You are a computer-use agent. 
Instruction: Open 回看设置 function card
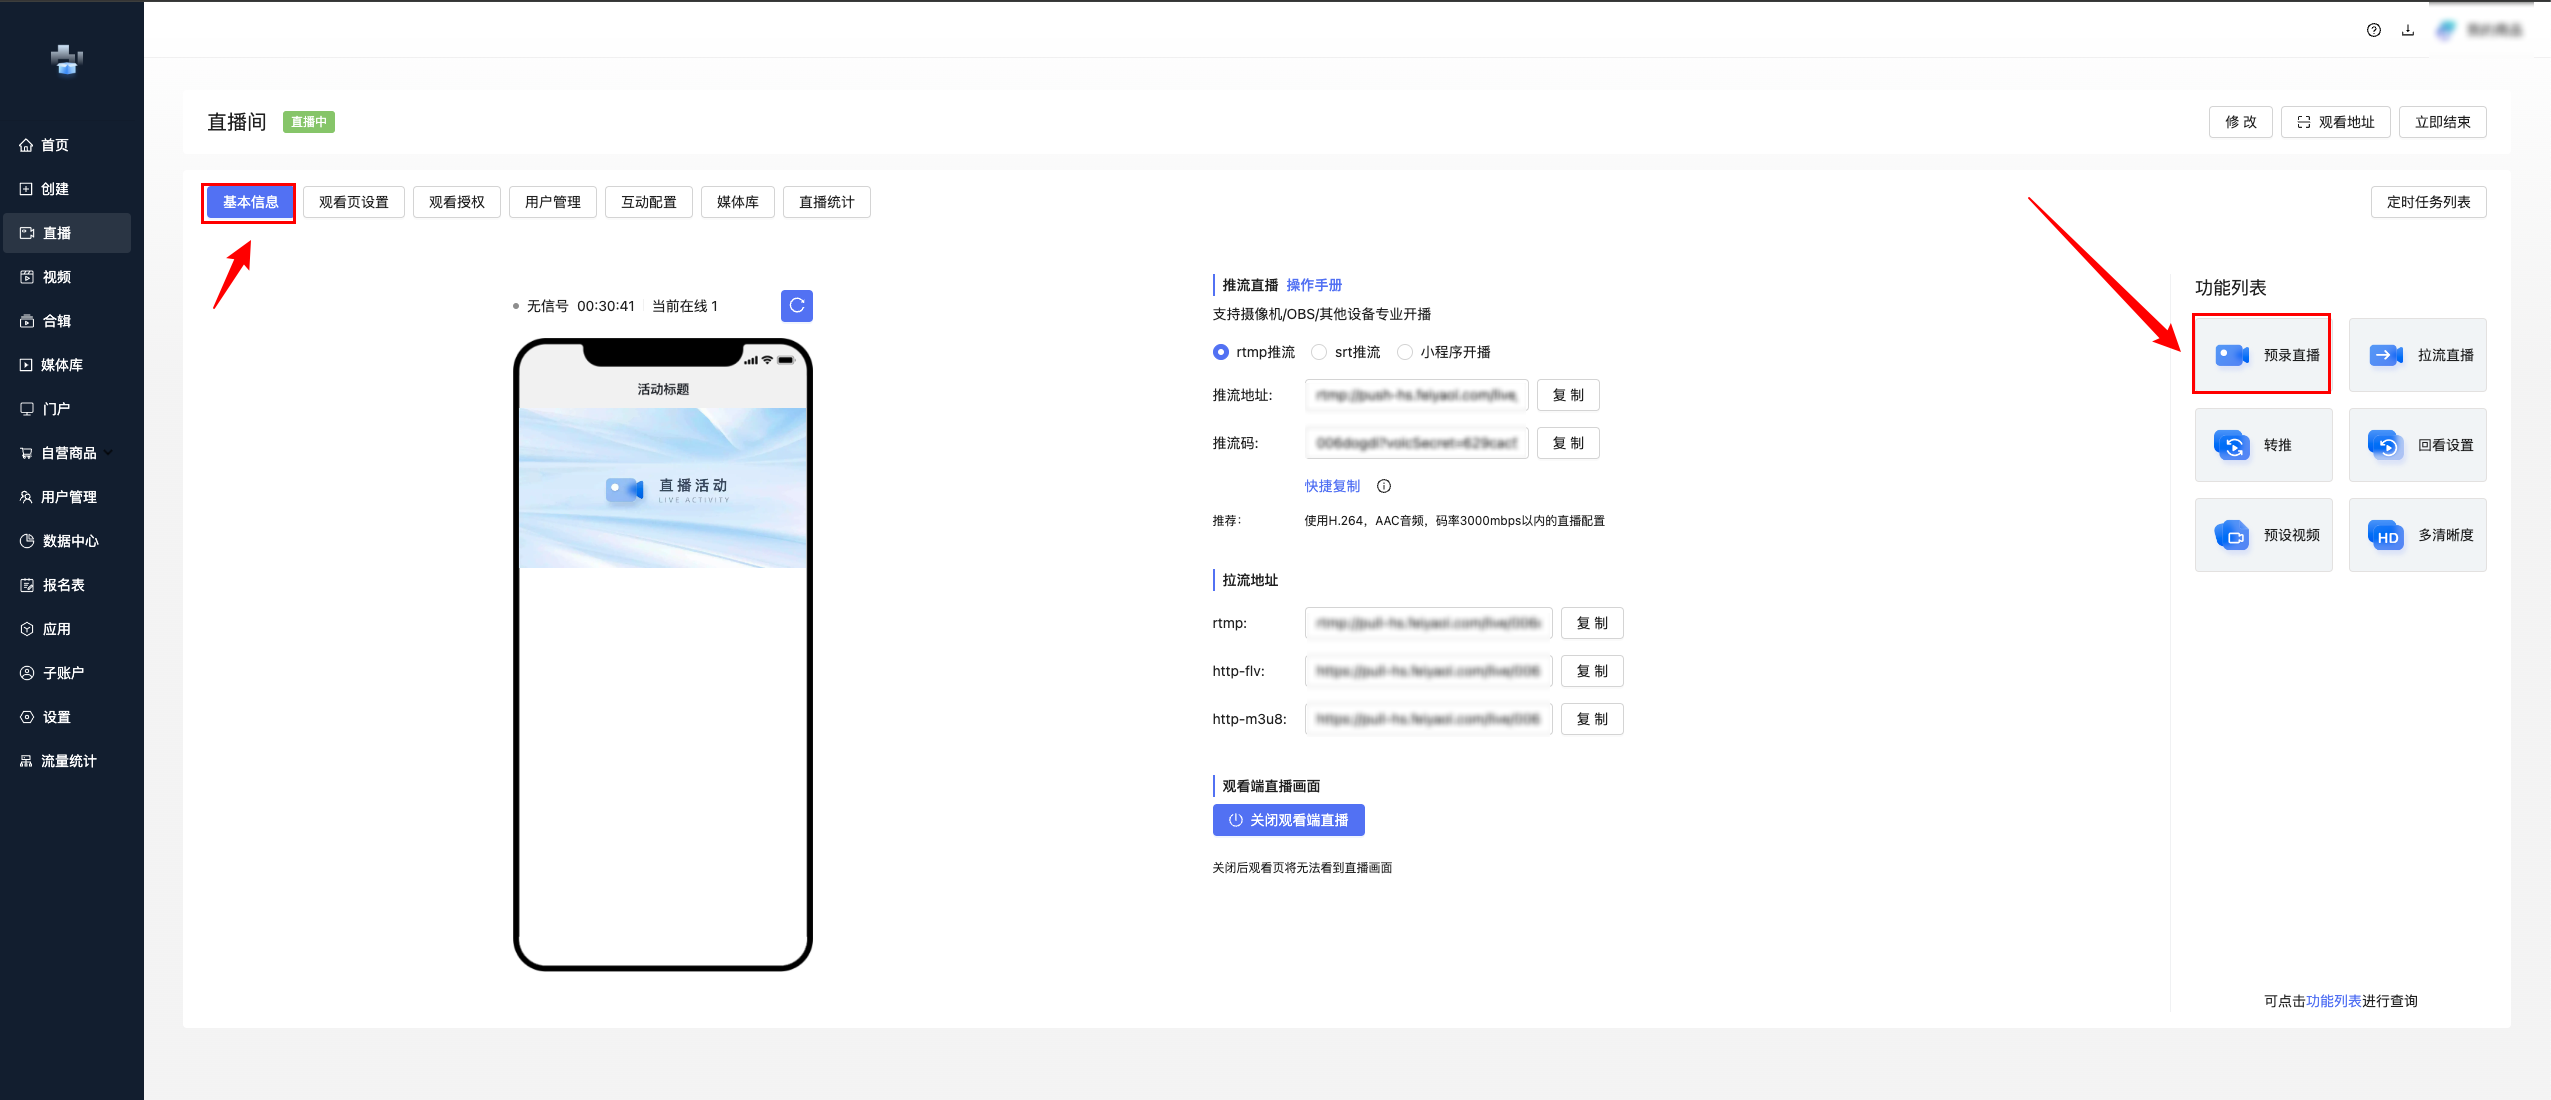coord(2416,445)
